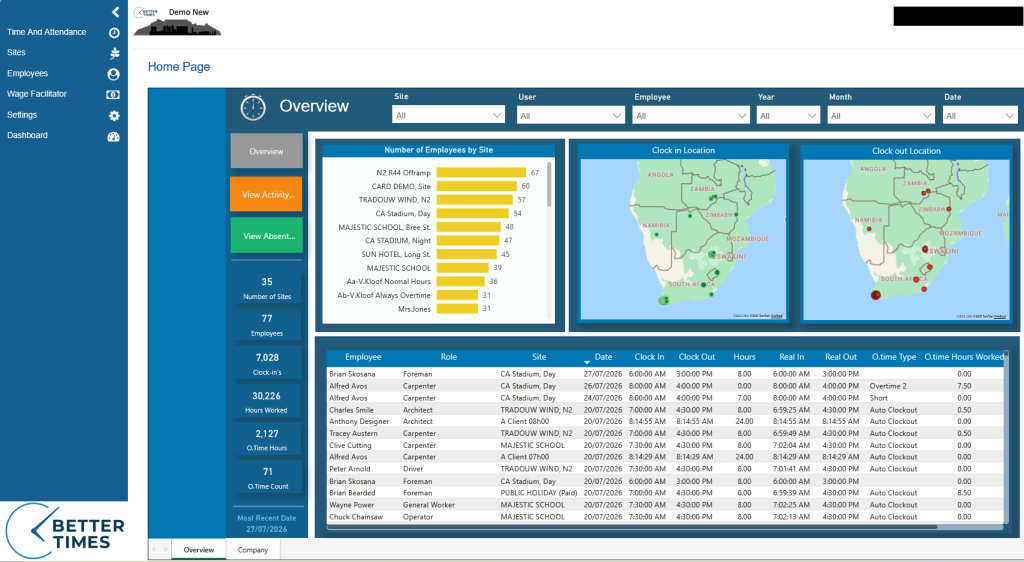Viewport: 1024px width, 562px height.
Task: Expand the Site filter dropdown
Action: 448,115
